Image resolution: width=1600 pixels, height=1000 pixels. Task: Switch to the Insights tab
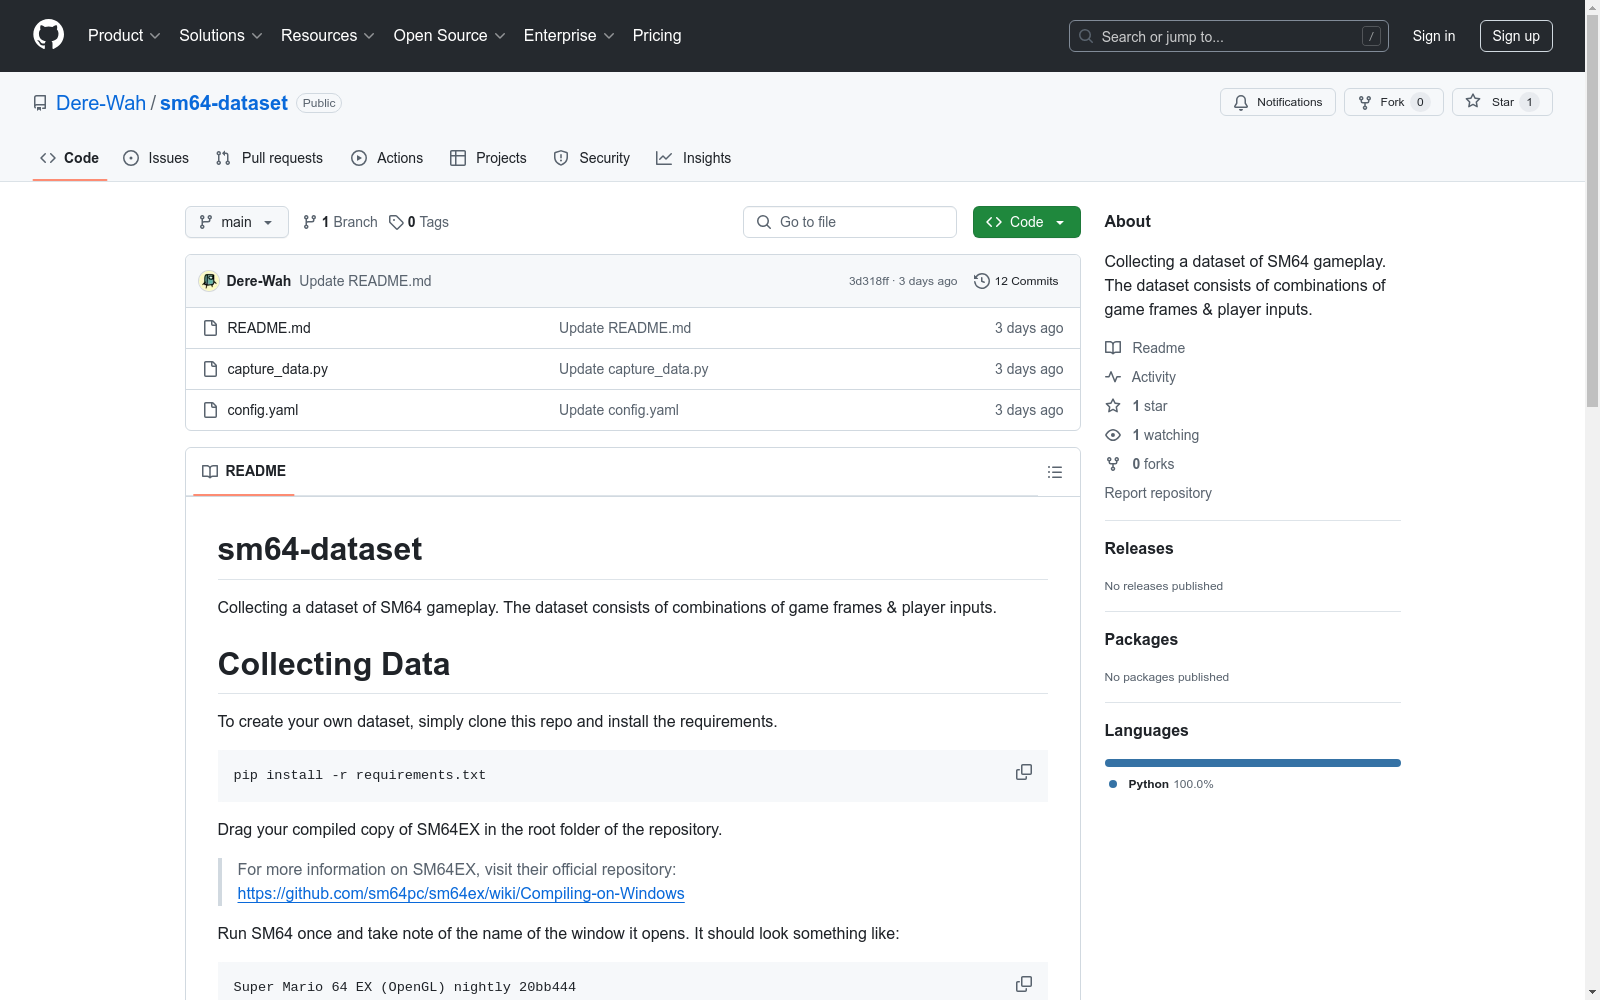(x=694, y=158)
